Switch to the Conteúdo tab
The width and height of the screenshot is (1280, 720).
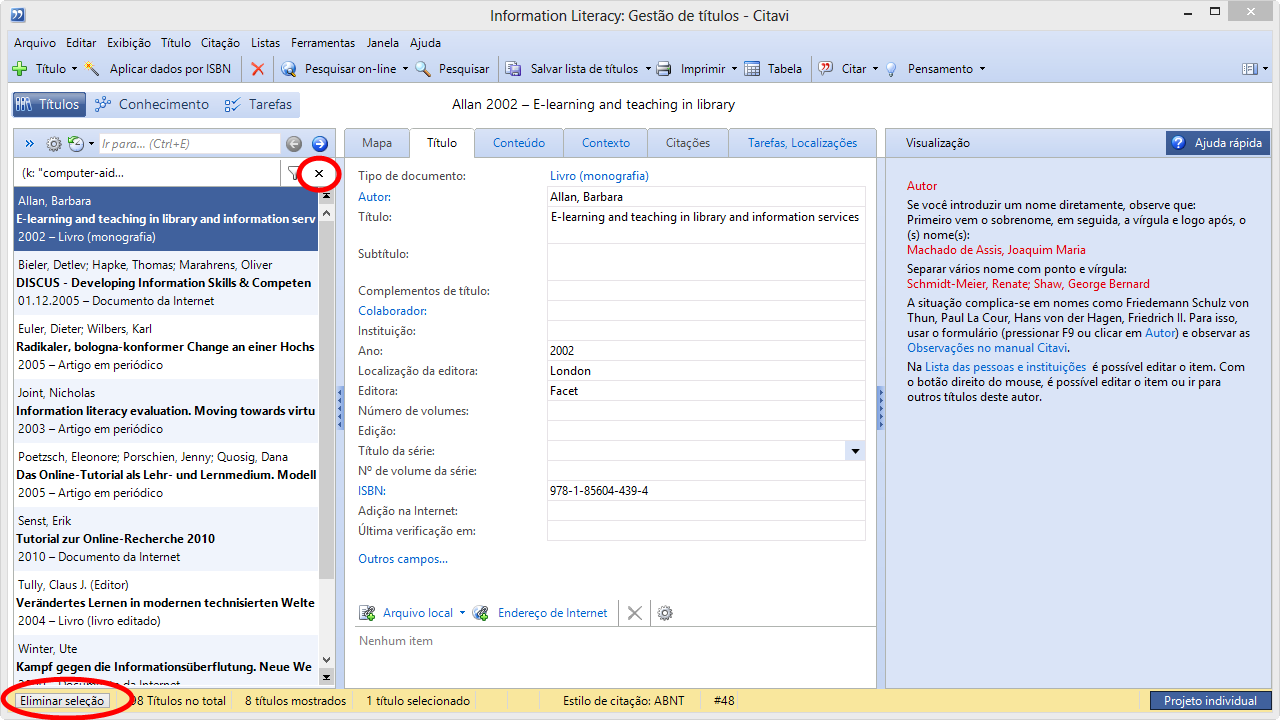519,143
